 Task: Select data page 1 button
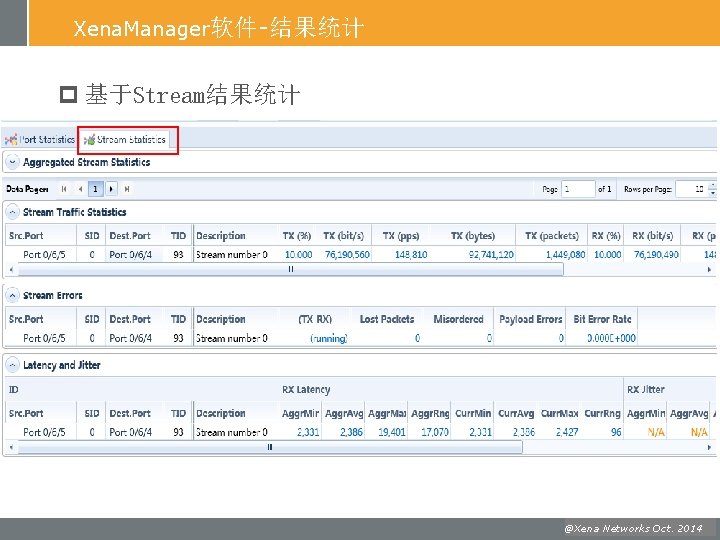[x=96, y=189]
